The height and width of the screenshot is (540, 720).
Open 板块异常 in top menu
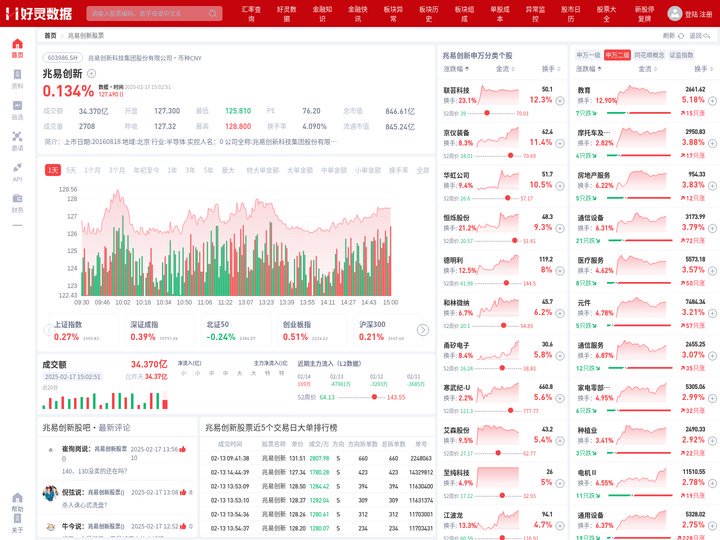tap(393, 14)
